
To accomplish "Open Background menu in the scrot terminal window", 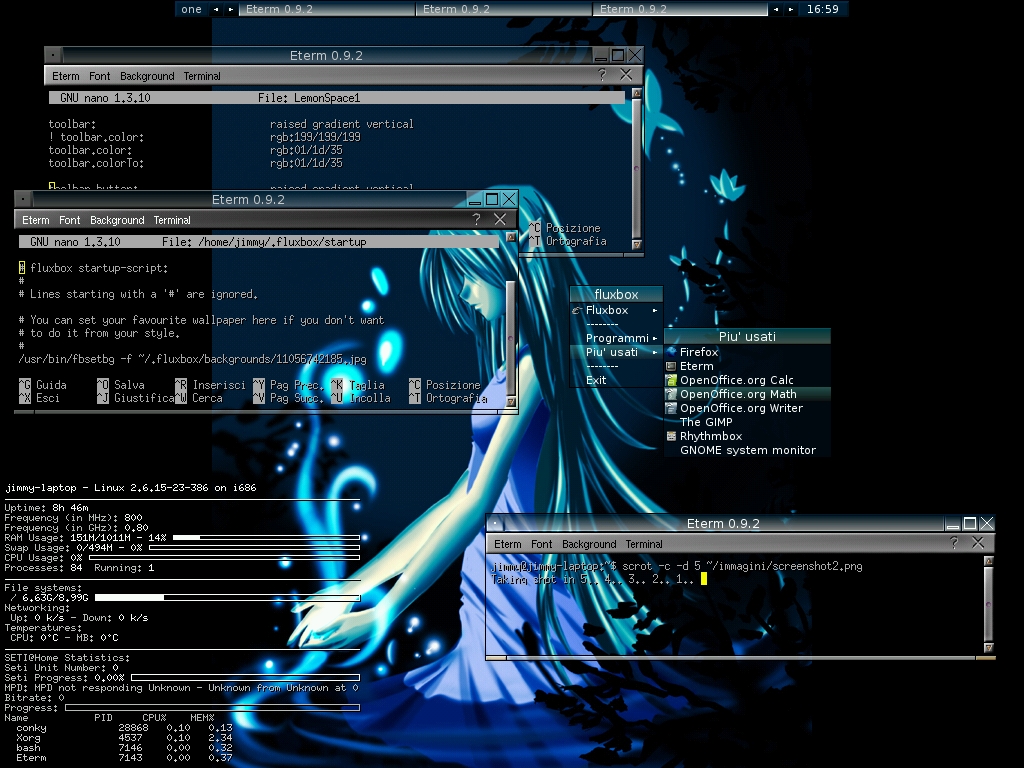I will coord(589,544).
